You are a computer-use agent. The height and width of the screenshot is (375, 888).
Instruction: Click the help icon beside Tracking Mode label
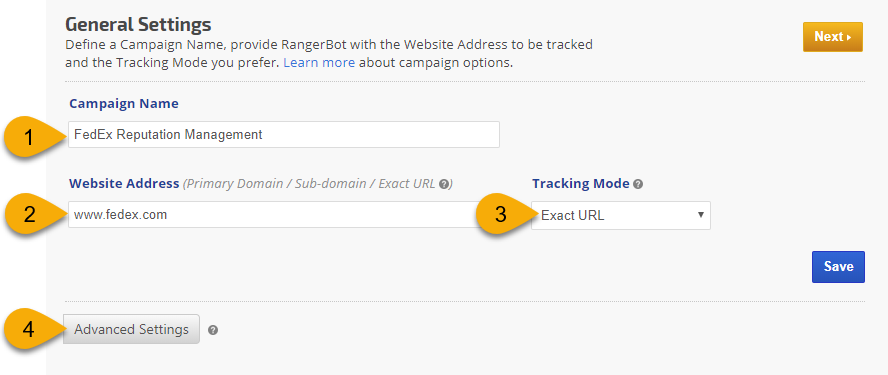pyautogui.click(x=638, y=184)
